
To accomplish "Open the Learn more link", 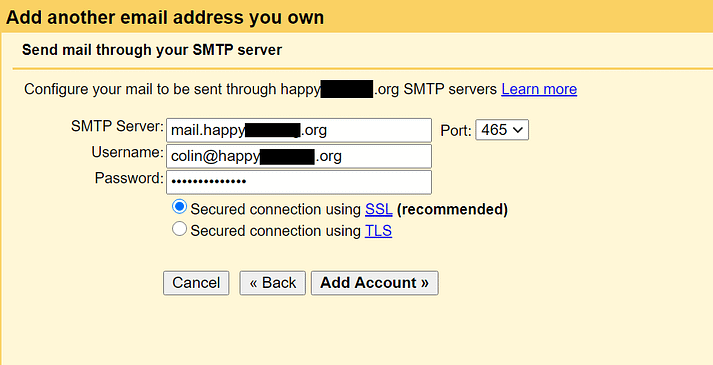I will click(x=539, y=89).
